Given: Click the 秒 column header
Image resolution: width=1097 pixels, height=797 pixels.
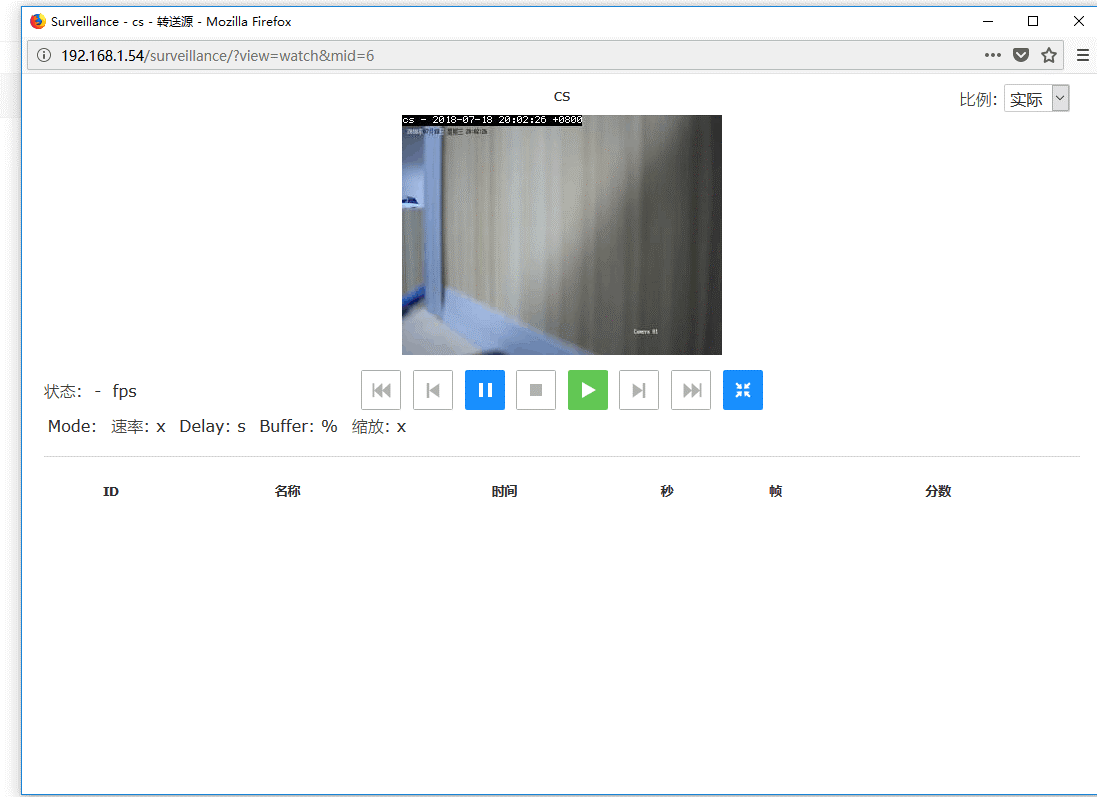Looking at the screenshot, I should pyautogui.click(x=666, y=491).
